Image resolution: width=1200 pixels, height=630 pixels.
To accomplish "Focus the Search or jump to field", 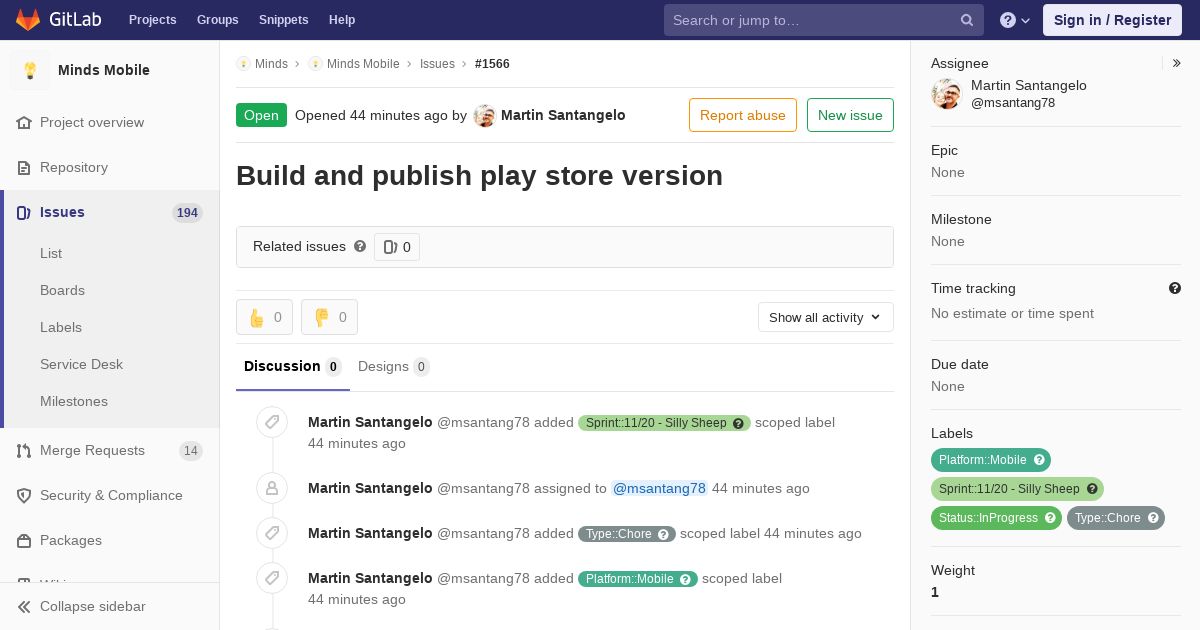I will pos(824,20).
